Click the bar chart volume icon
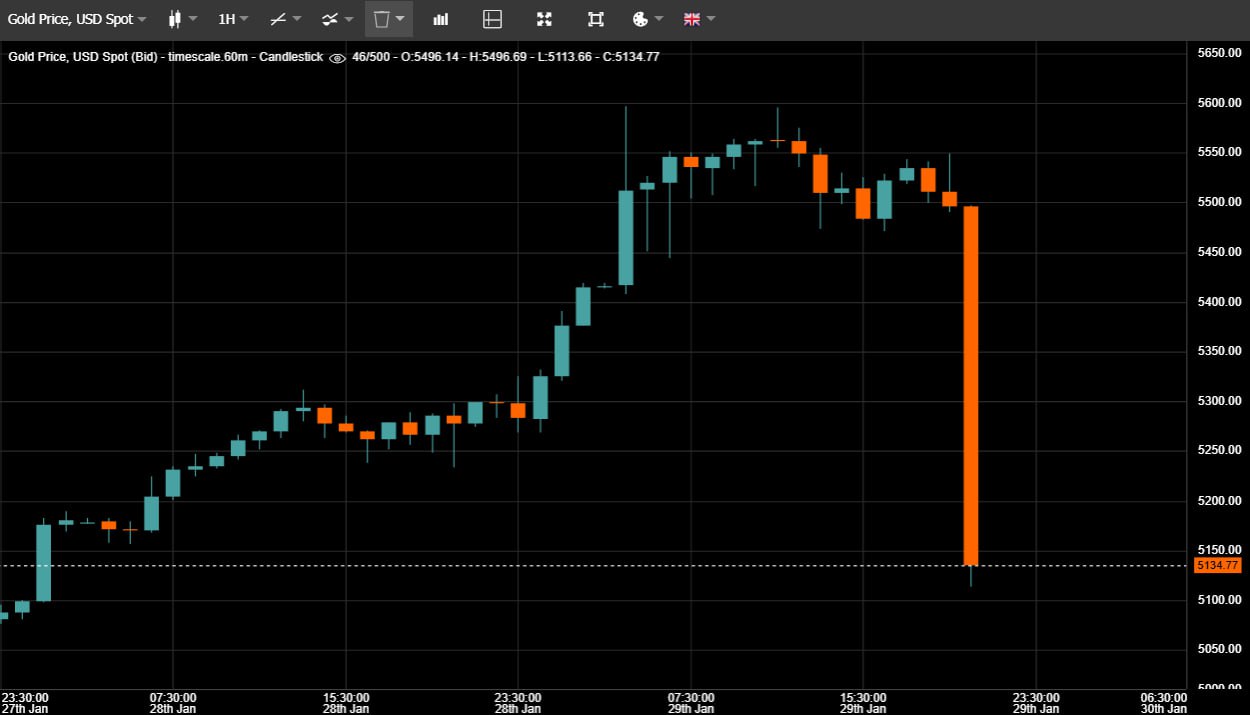This screenshot has width=1250, height=715. (x=440, y=19)
